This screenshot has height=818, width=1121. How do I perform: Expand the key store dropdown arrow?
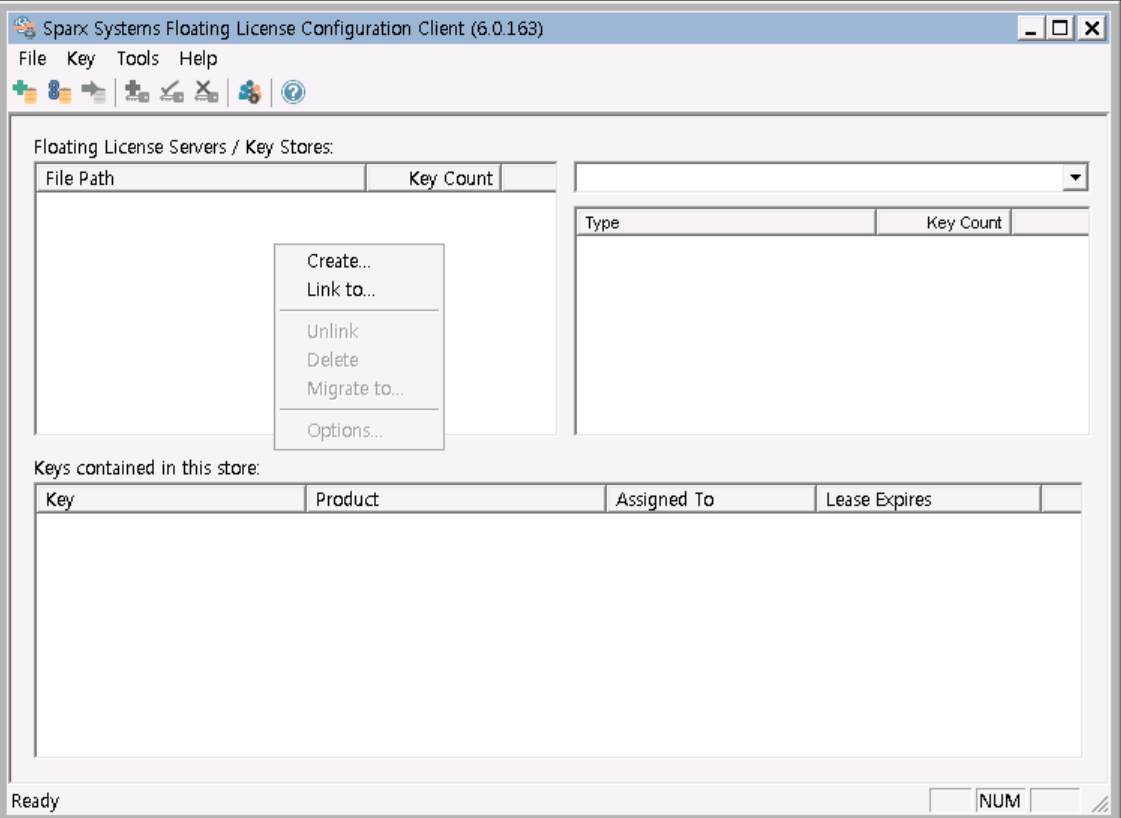pyautogui.click(x=1075, y=177)
